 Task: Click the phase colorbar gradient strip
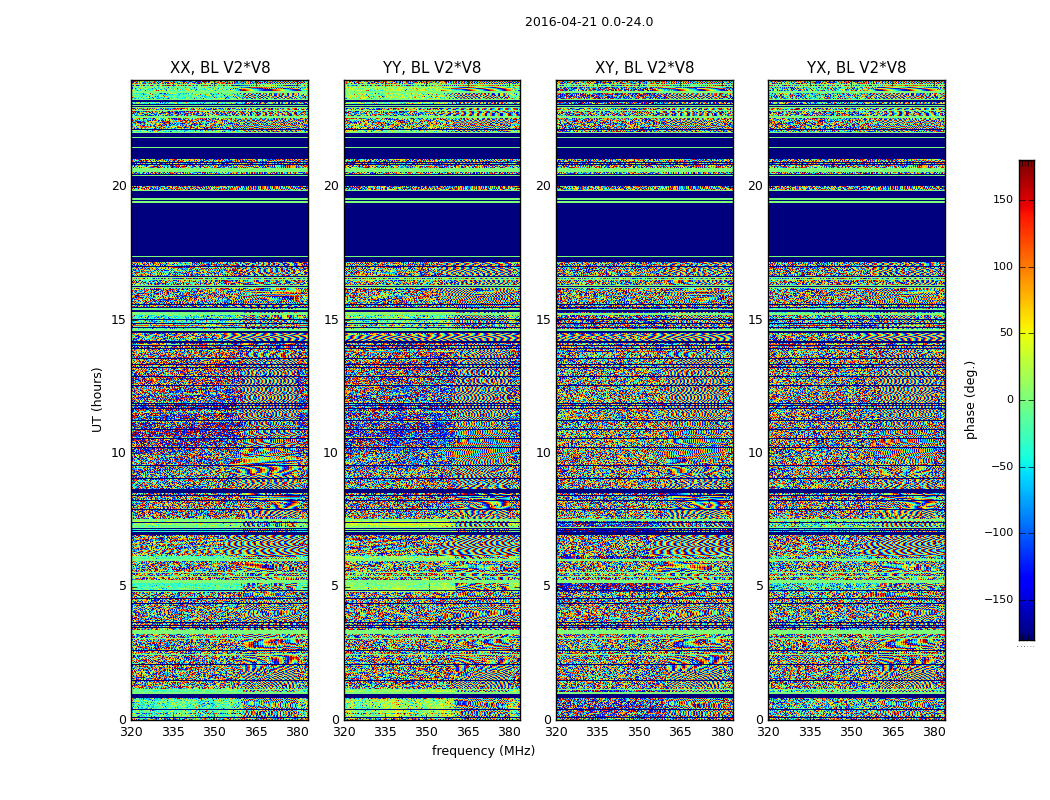1027,400
